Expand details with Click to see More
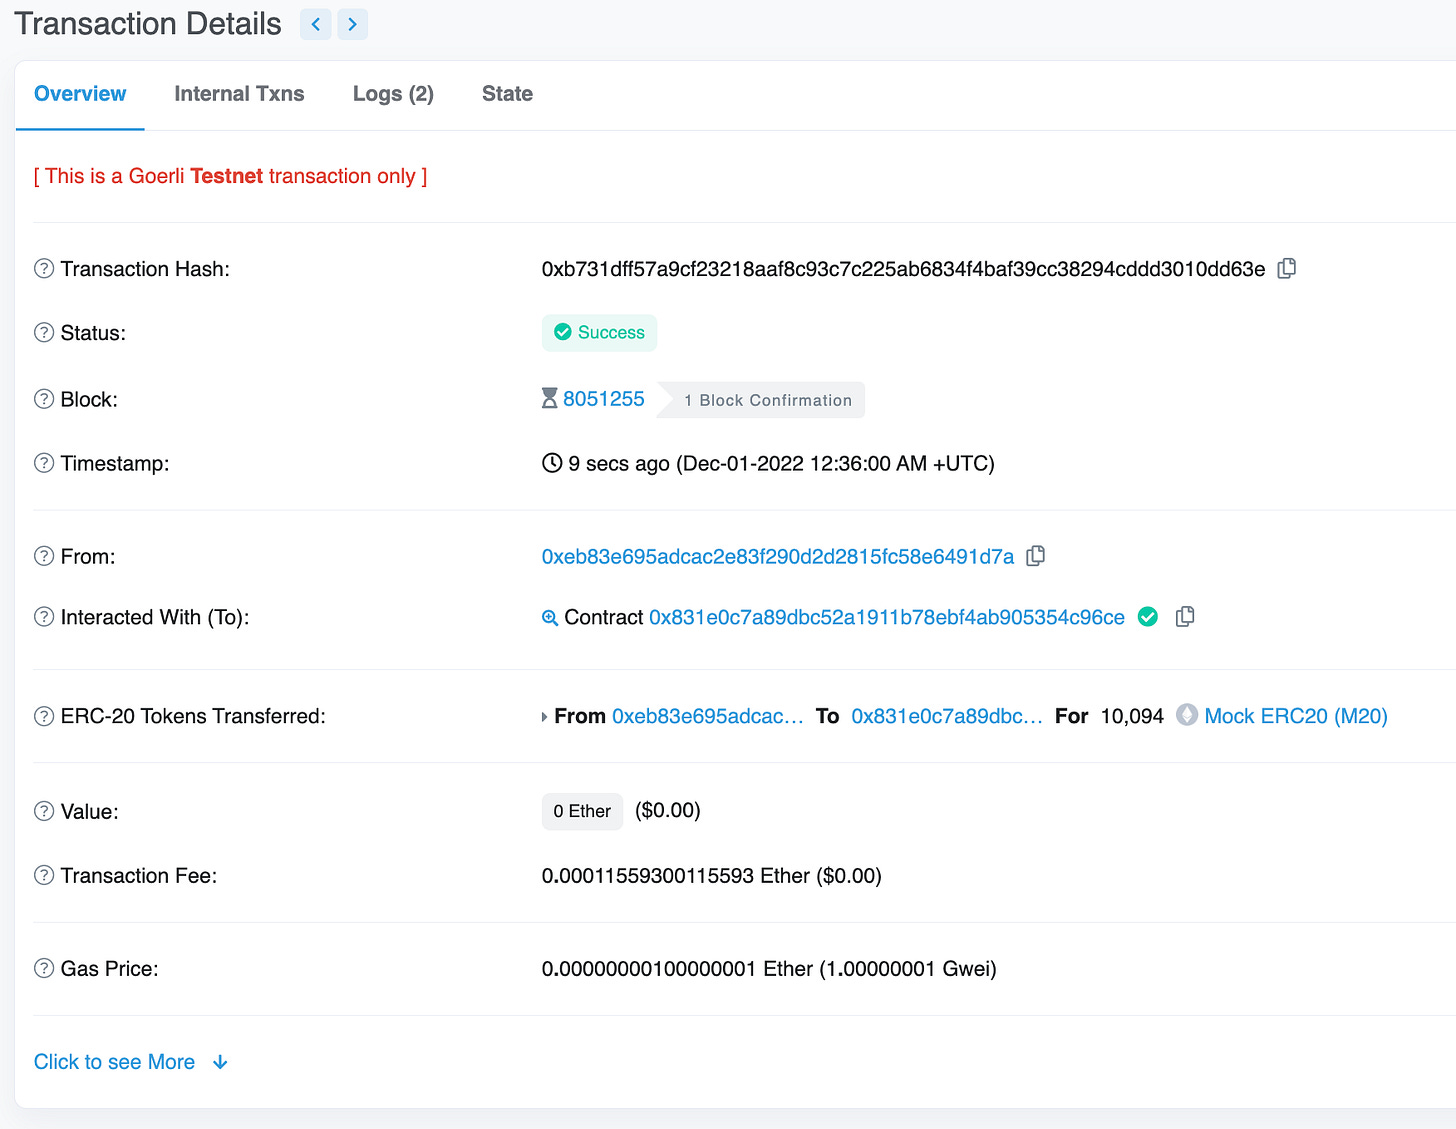The image size is (1456, 1129). [x=114, y=1062]
